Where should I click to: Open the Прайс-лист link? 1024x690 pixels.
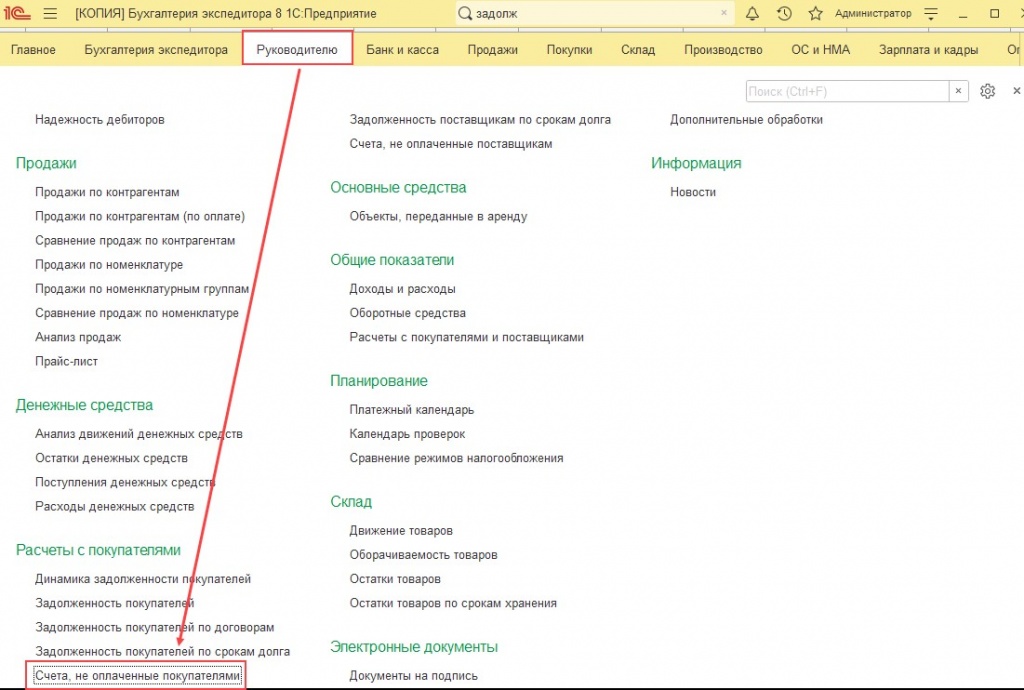(67, 361)
